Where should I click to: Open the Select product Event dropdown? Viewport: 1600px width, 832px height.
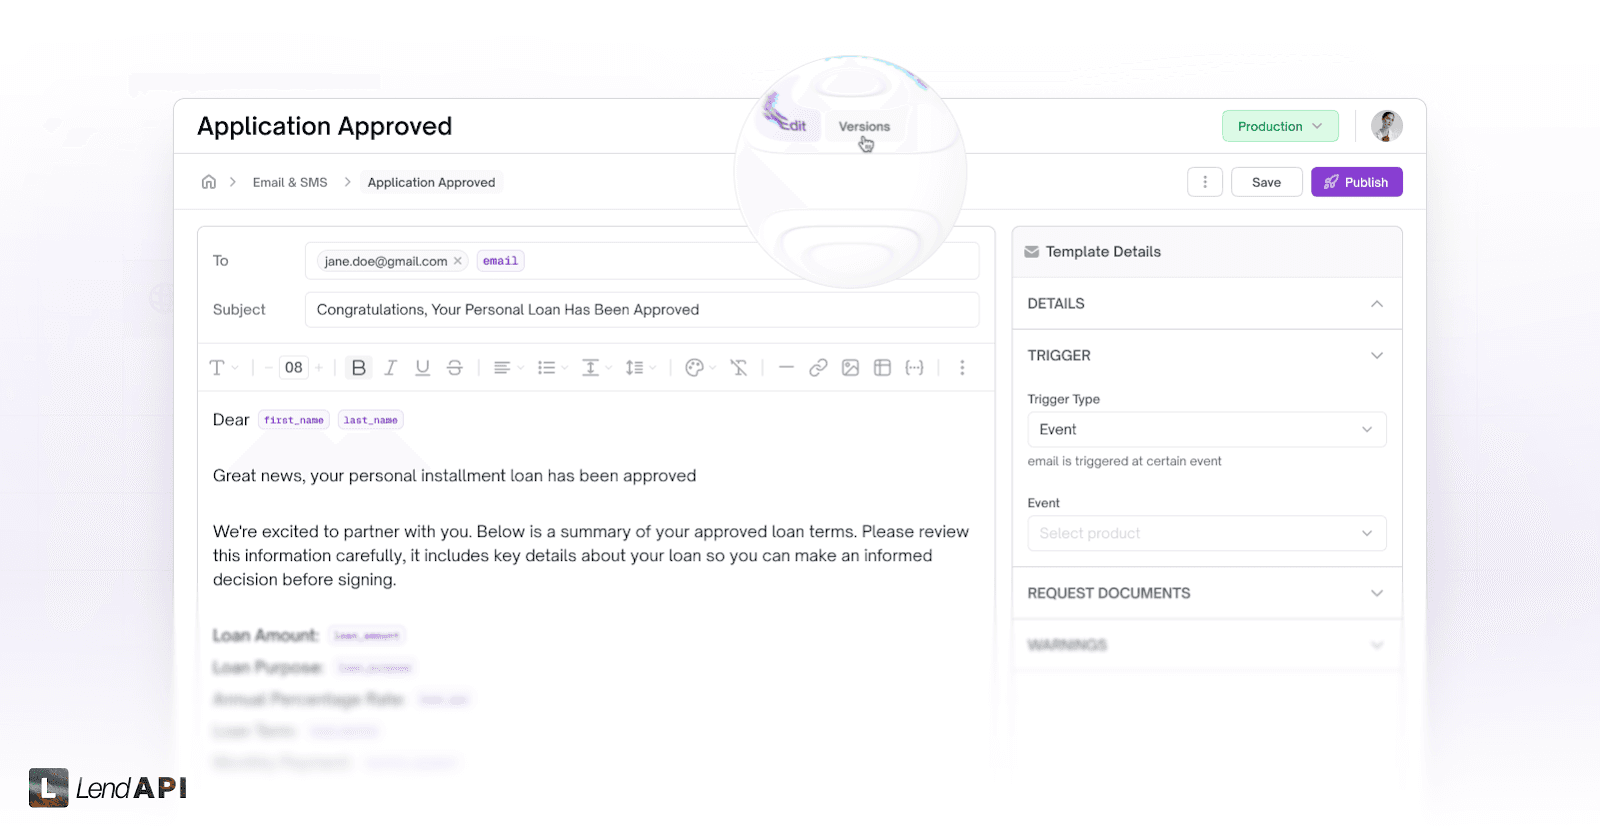click(1205, 533)
